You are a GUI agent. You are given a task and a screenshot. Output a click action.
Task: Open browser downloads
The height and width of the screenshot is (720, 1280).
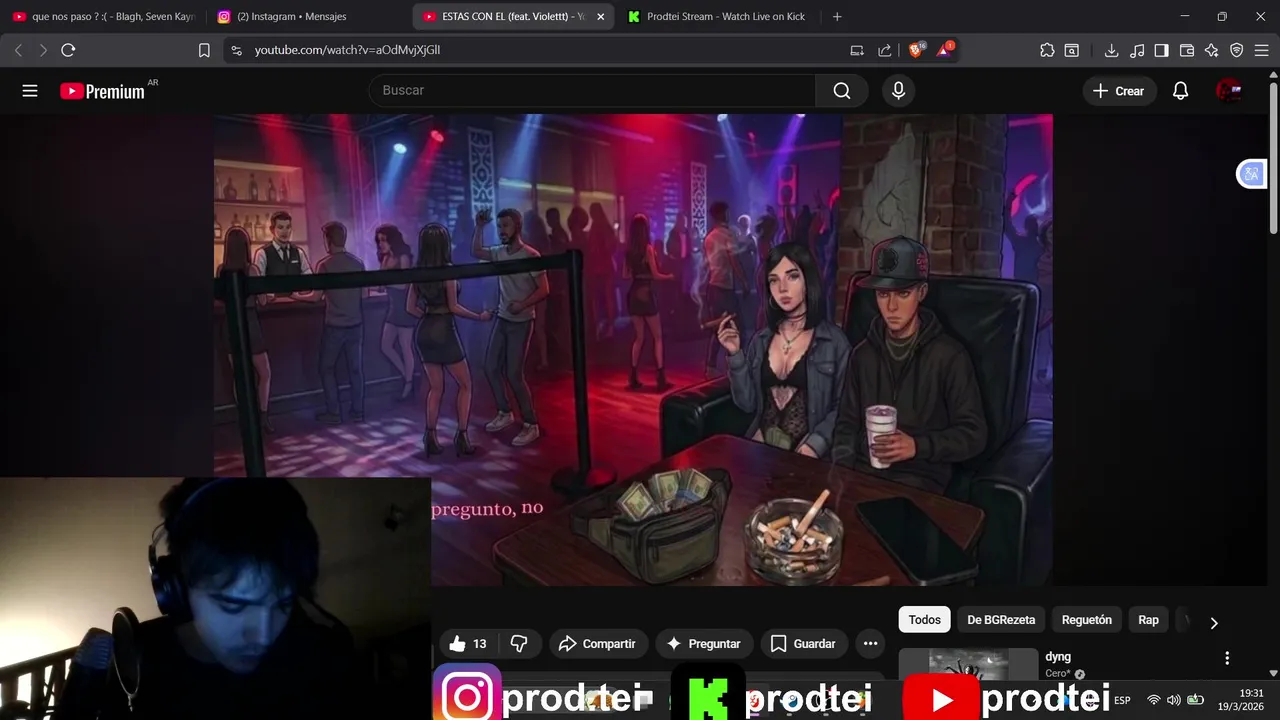(x=1111, y=50)
